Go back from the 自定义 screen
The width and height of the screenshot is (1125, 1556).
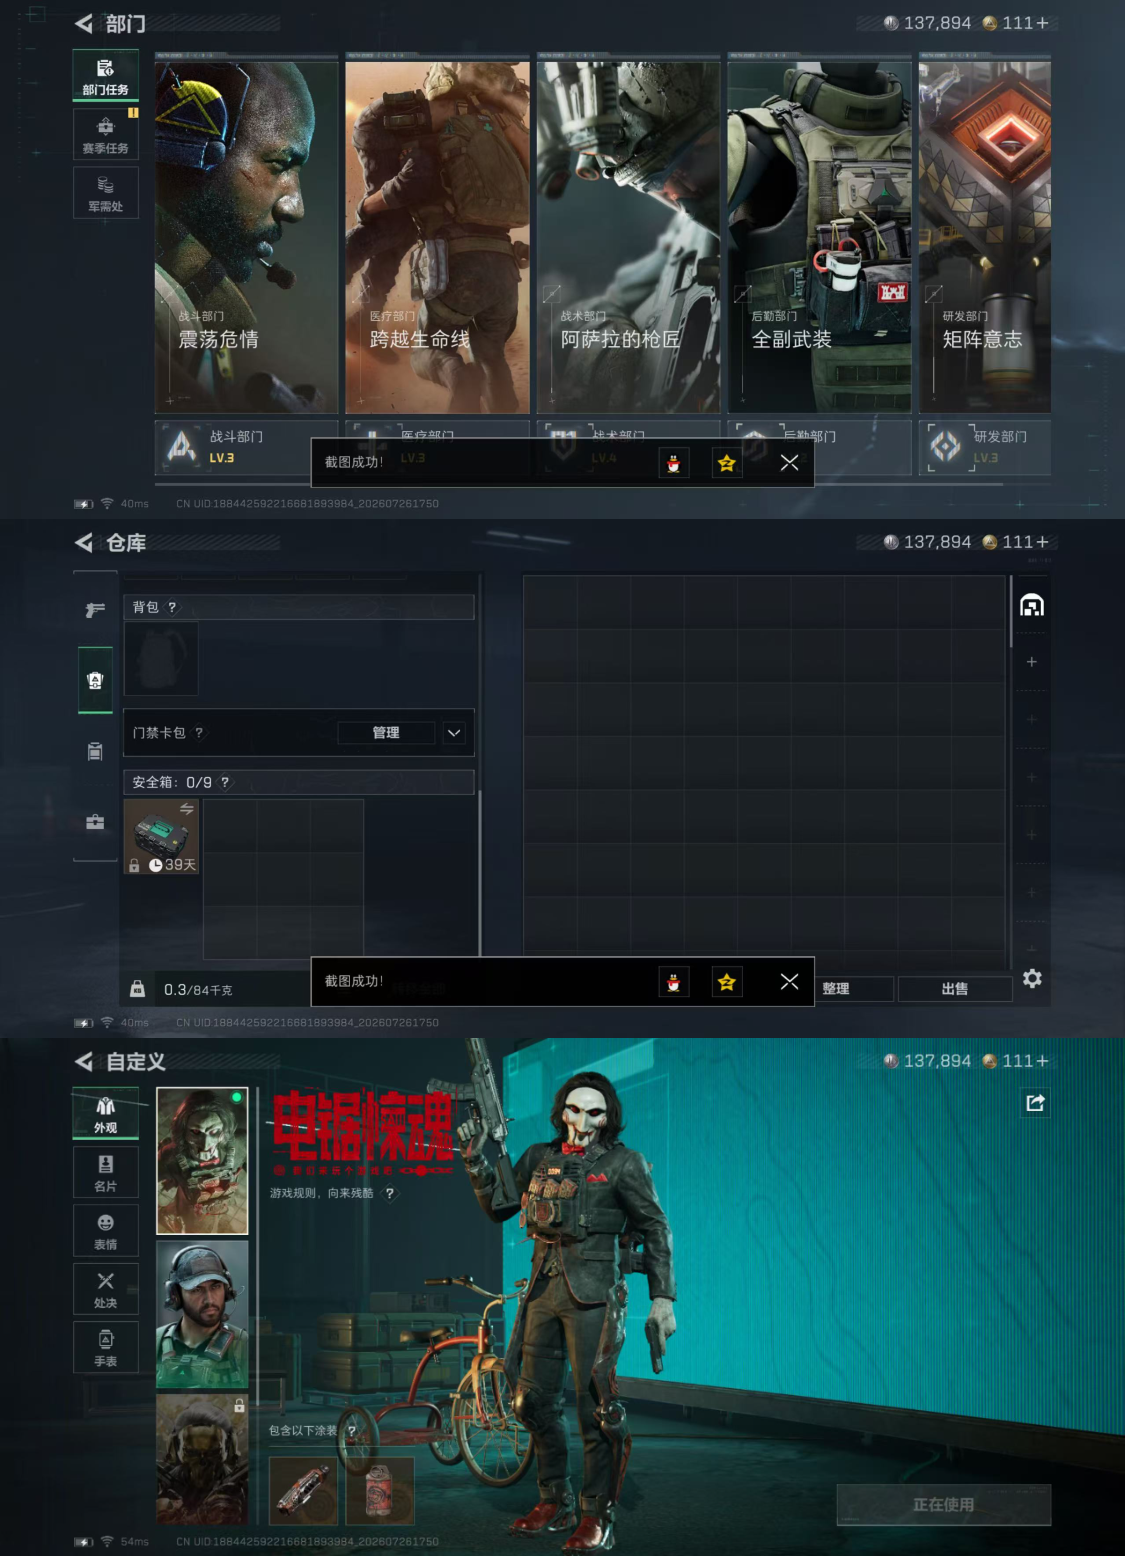[x=84, y=1061]
